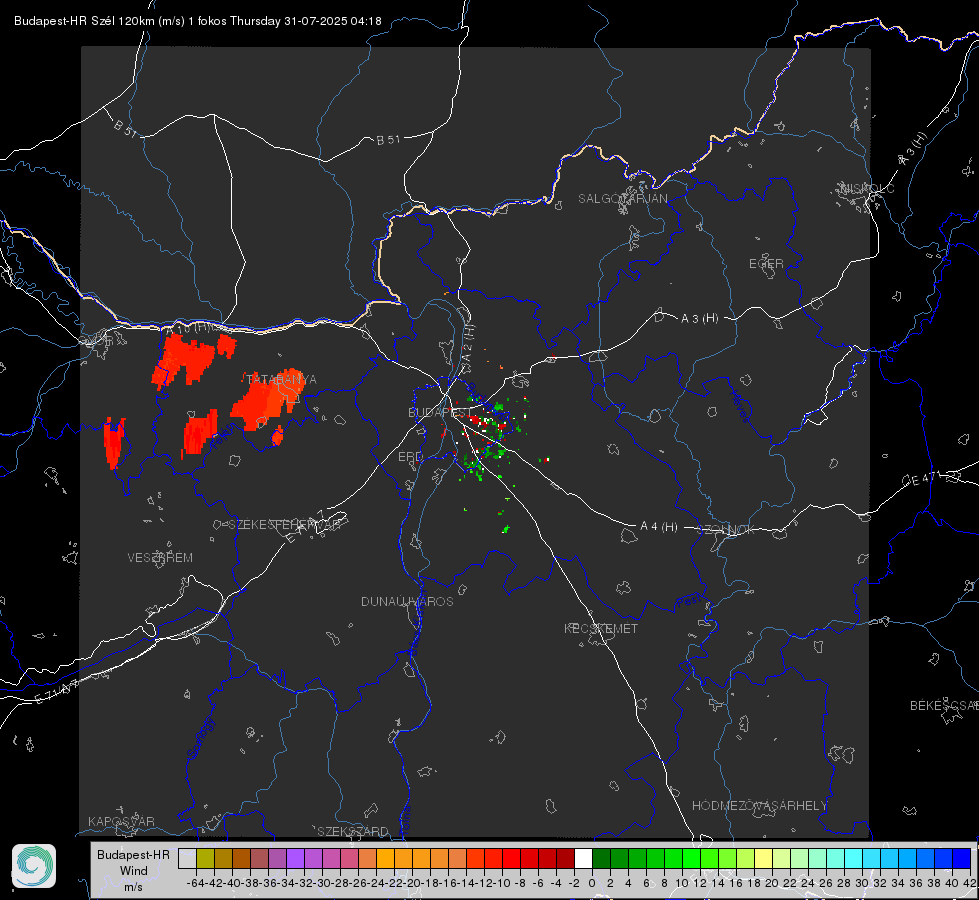Screen dimensions: 979x900
Task: Click the legend value label '42'
Action: pos(969,883)
